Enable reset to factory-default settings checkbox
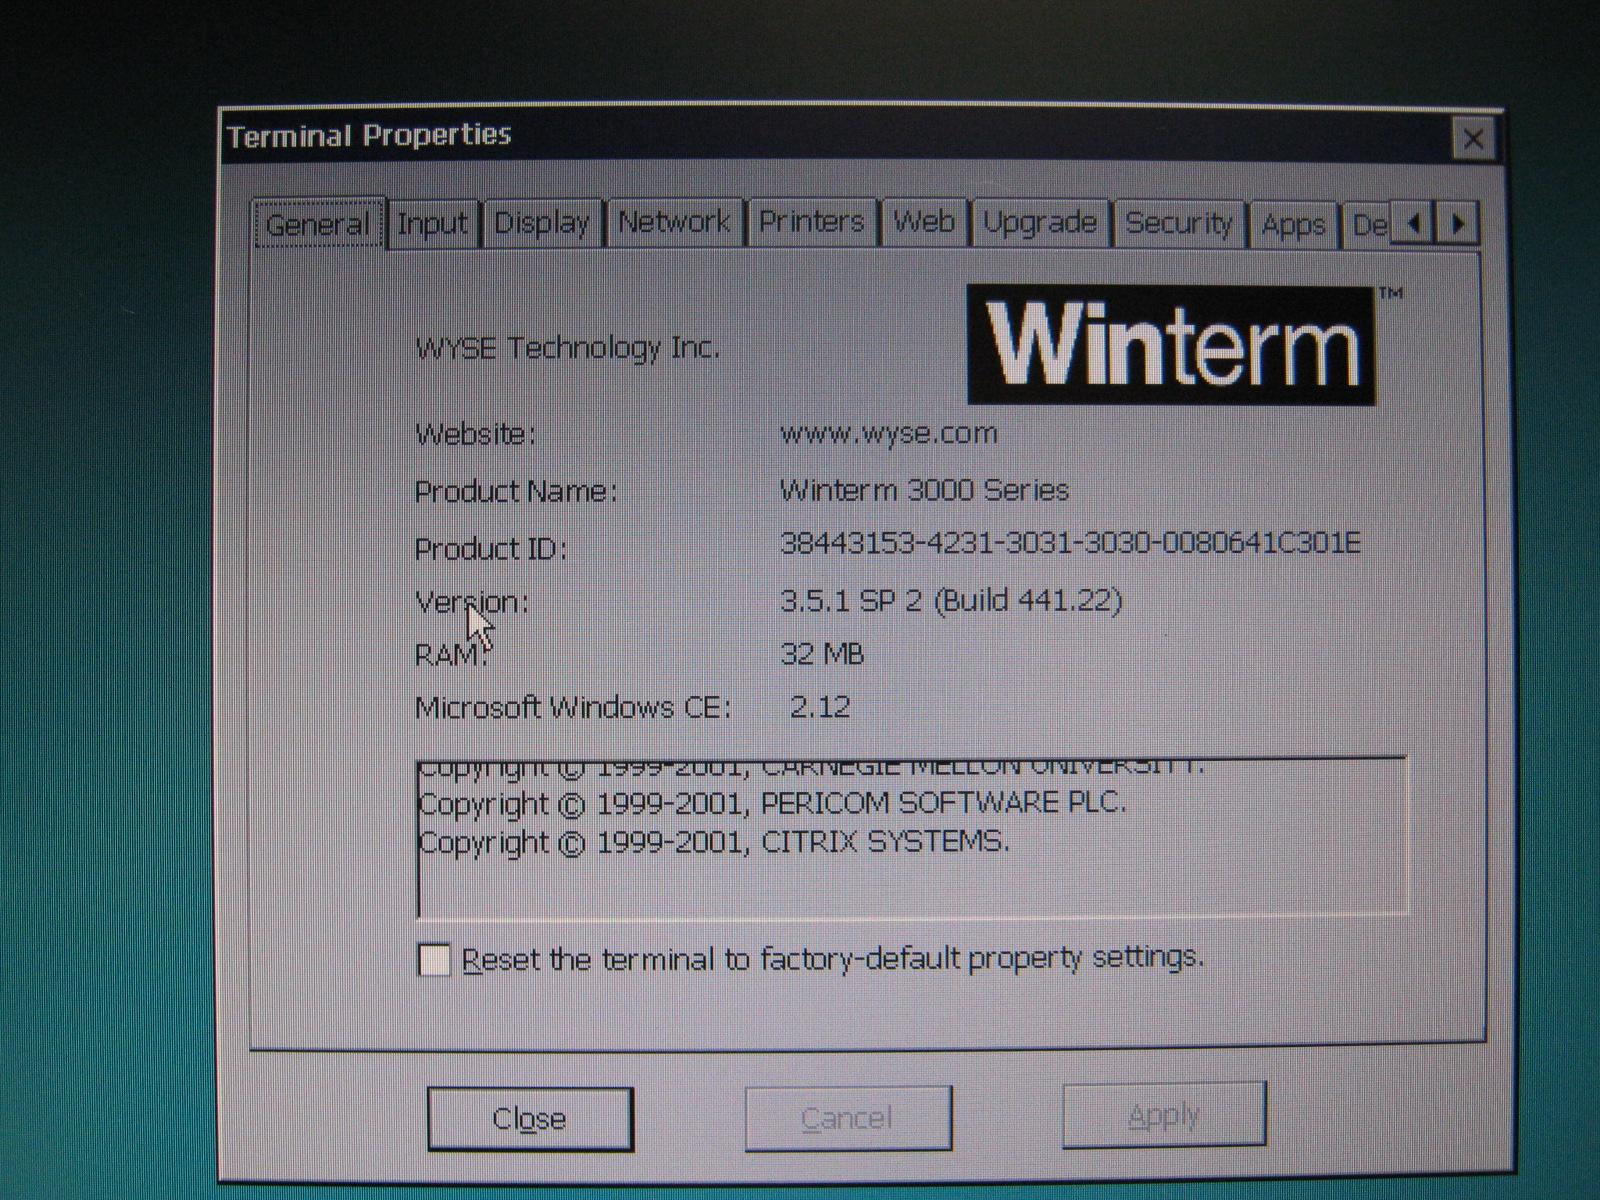This screenshot has width=1600, height=1200. point(434,960)
